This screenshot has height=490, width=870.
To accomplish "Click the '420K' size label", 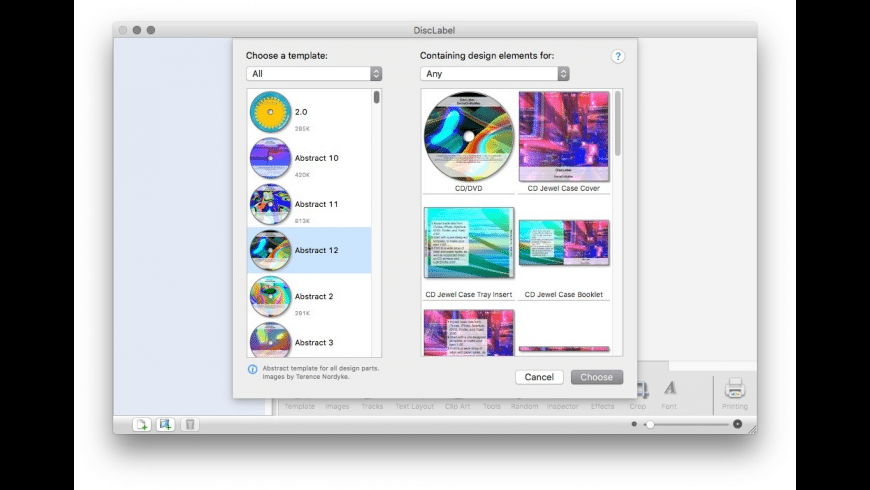I will pos(302,175).
